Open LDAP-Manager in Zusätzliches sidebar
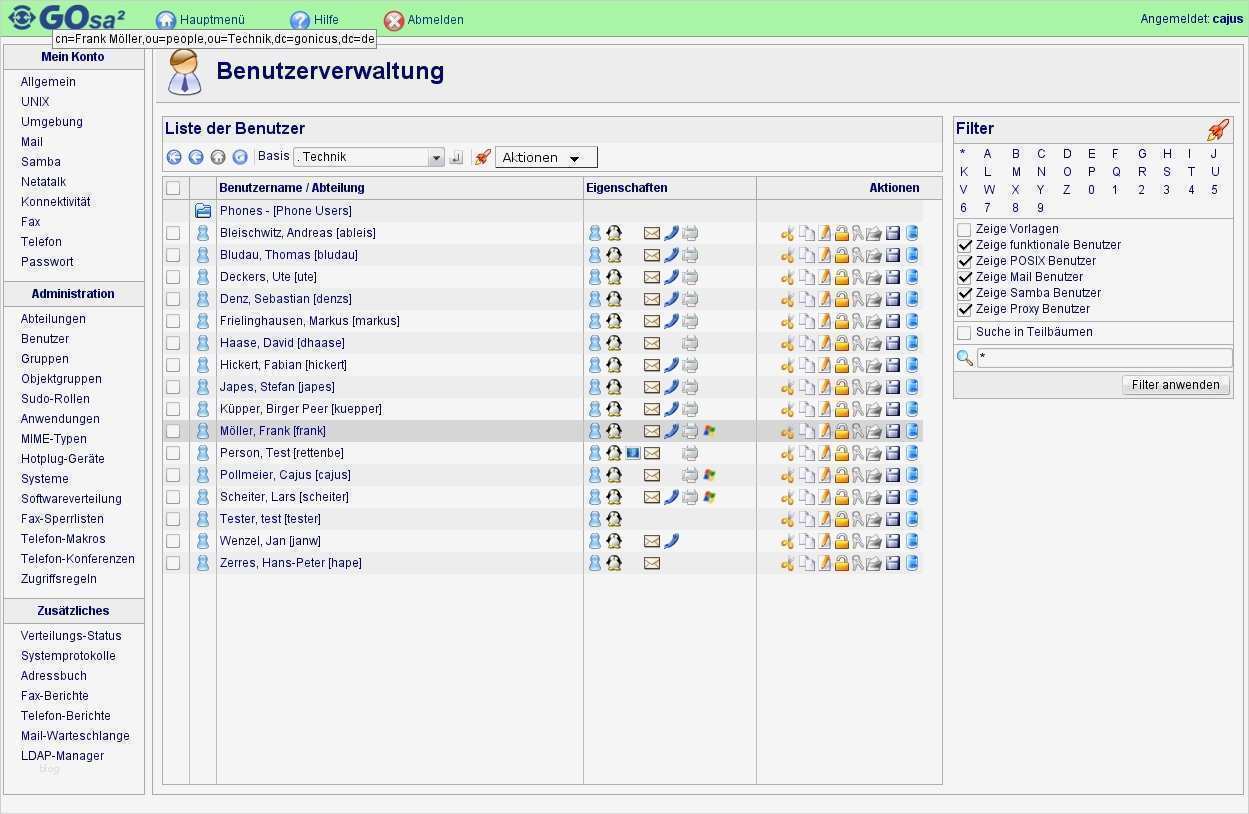1249x814 pixels. (62, 756)
